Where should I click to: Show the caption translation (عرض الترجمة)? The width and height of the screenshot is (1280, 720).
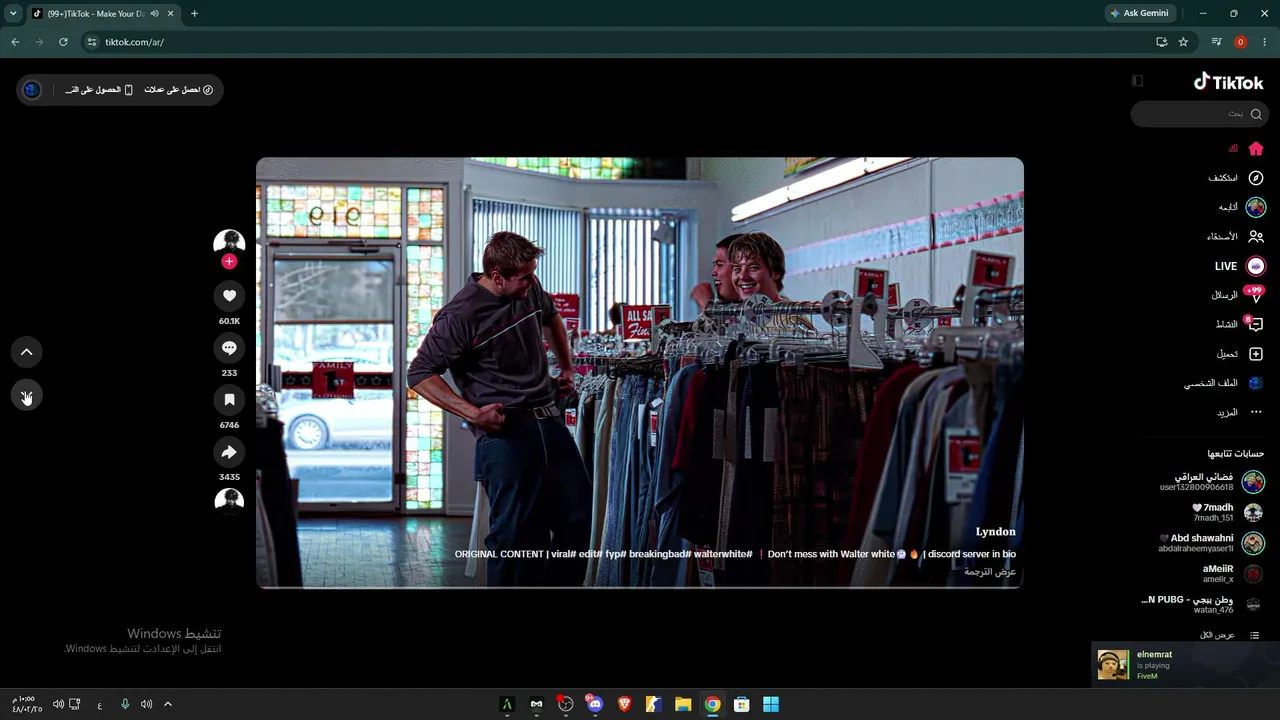[990, 572]
